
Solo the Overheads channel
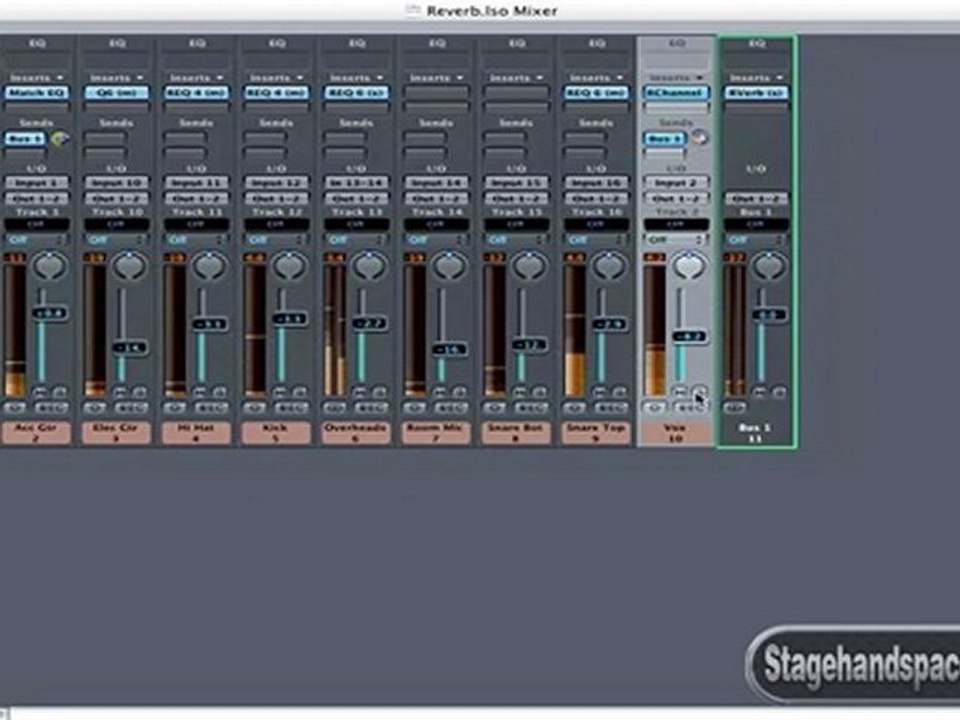pos(379,391)
